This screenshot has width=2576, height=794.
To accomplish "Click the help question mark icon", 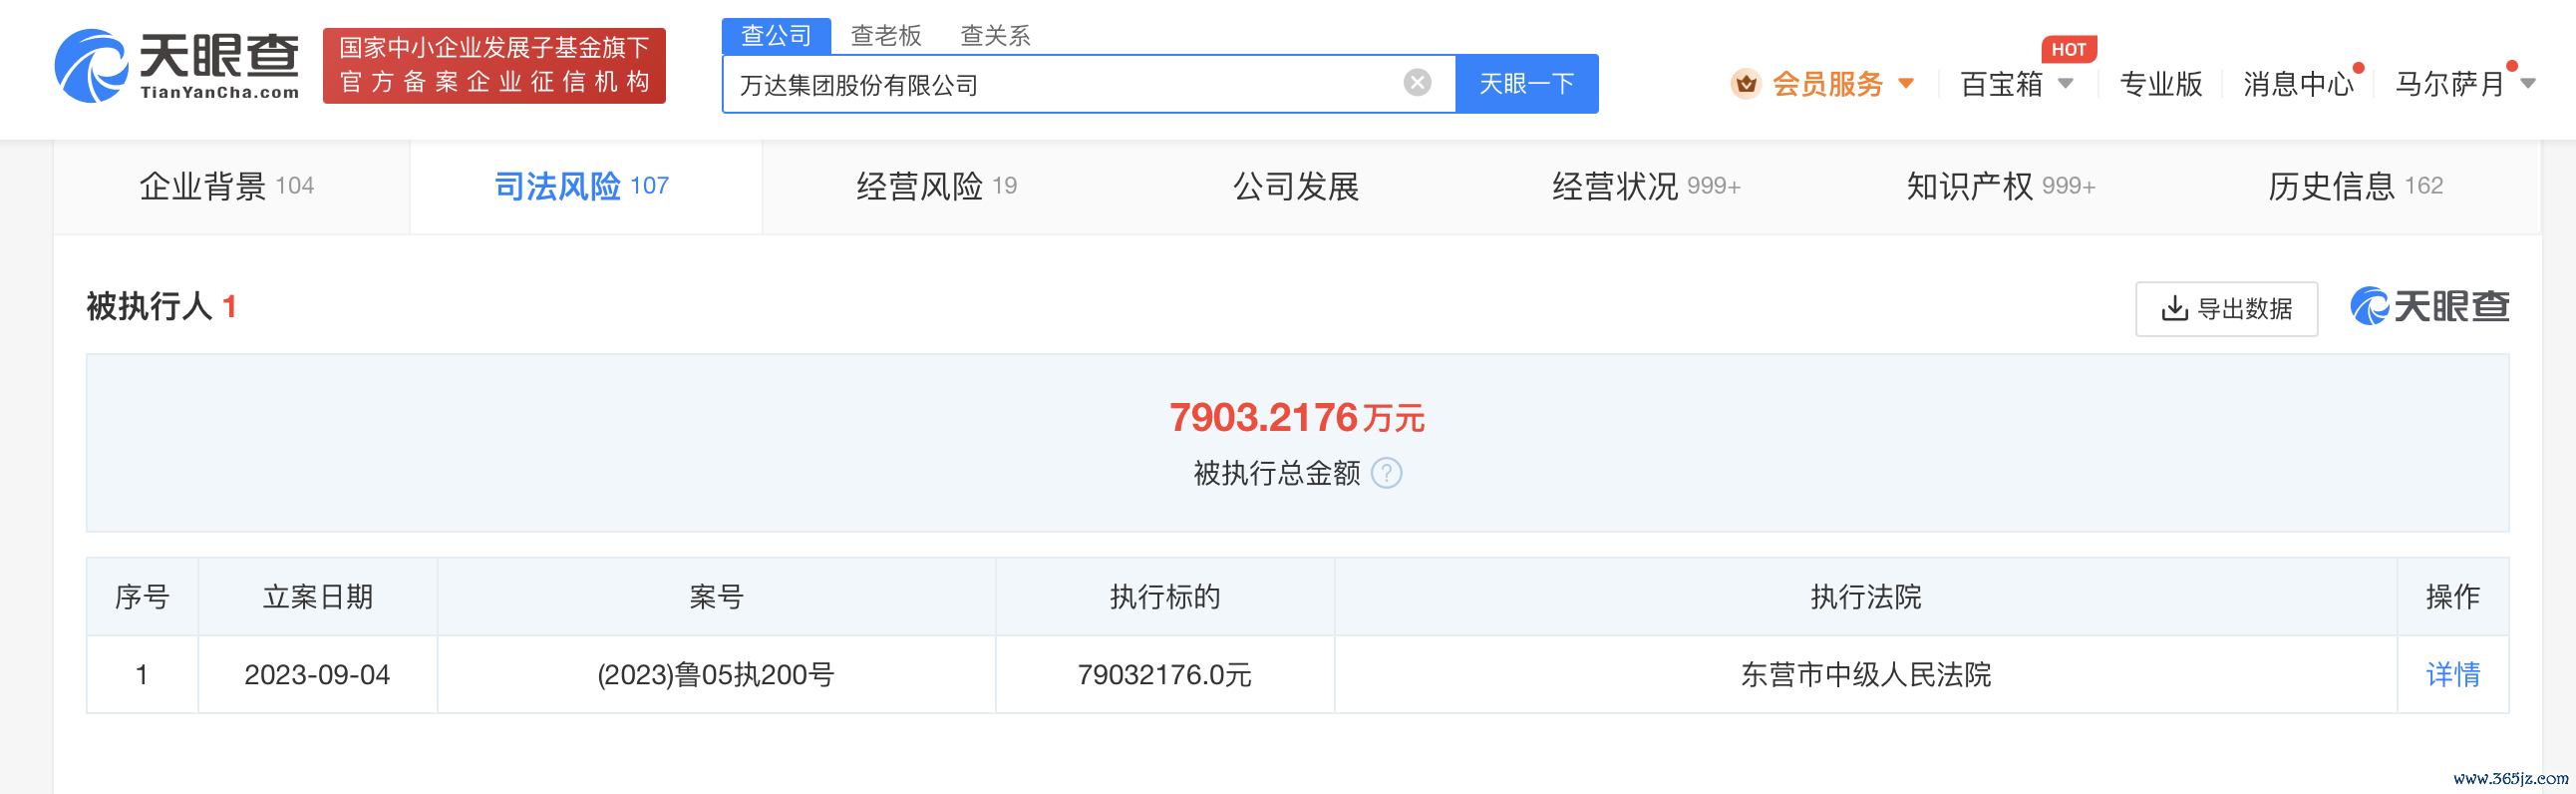I will (1386, 473).
